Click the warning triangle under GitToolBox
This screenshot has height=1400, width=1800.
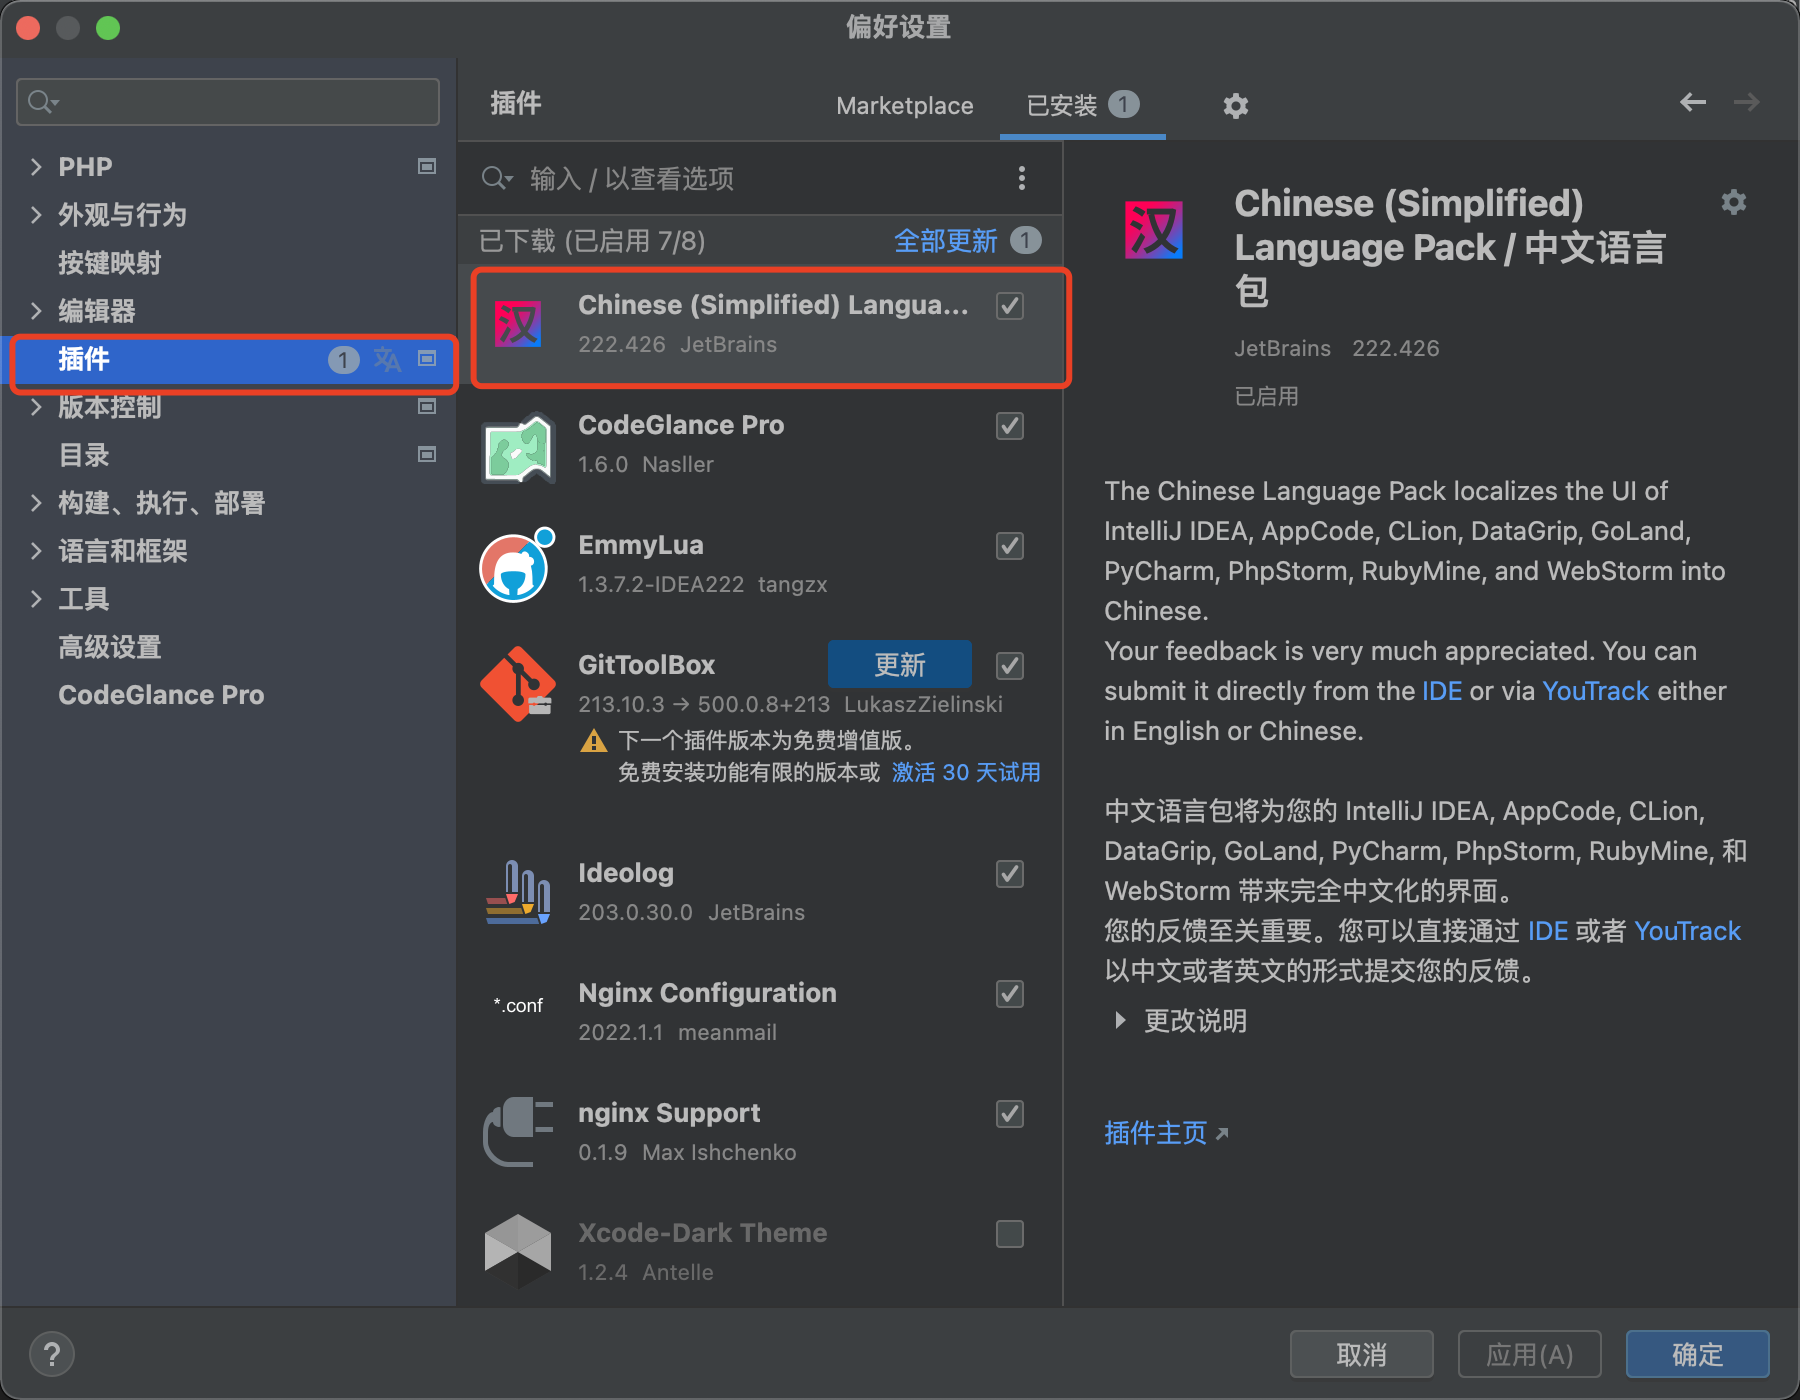[594, 741]
